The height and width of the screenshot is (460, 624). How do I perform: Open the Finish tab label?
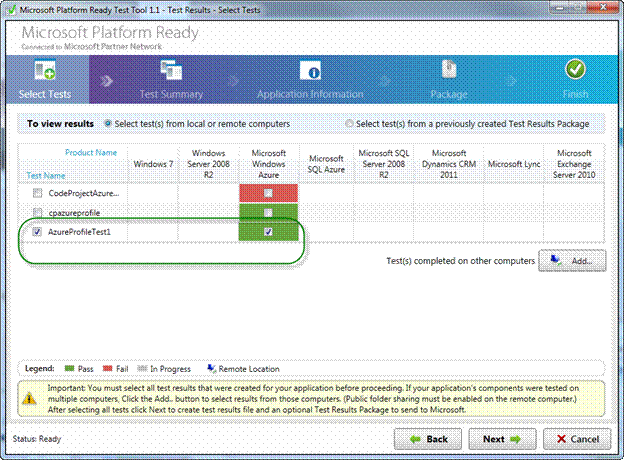coord(575,94)
